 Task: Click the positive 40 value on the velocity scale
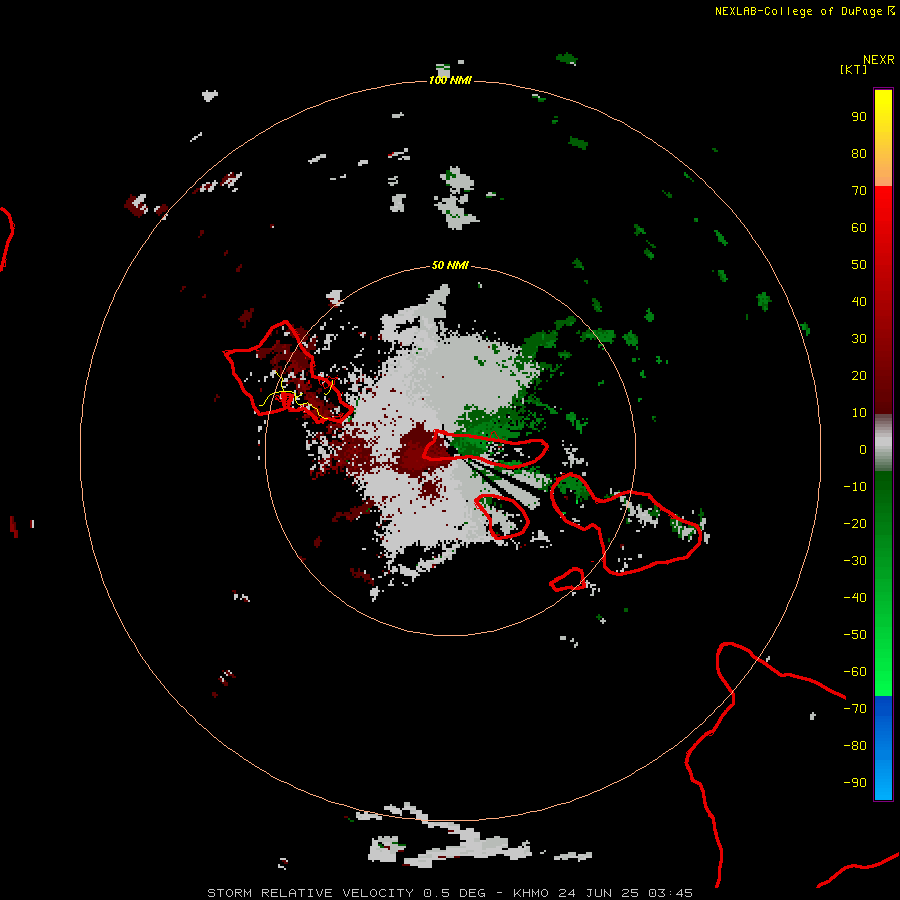[859, 302]
